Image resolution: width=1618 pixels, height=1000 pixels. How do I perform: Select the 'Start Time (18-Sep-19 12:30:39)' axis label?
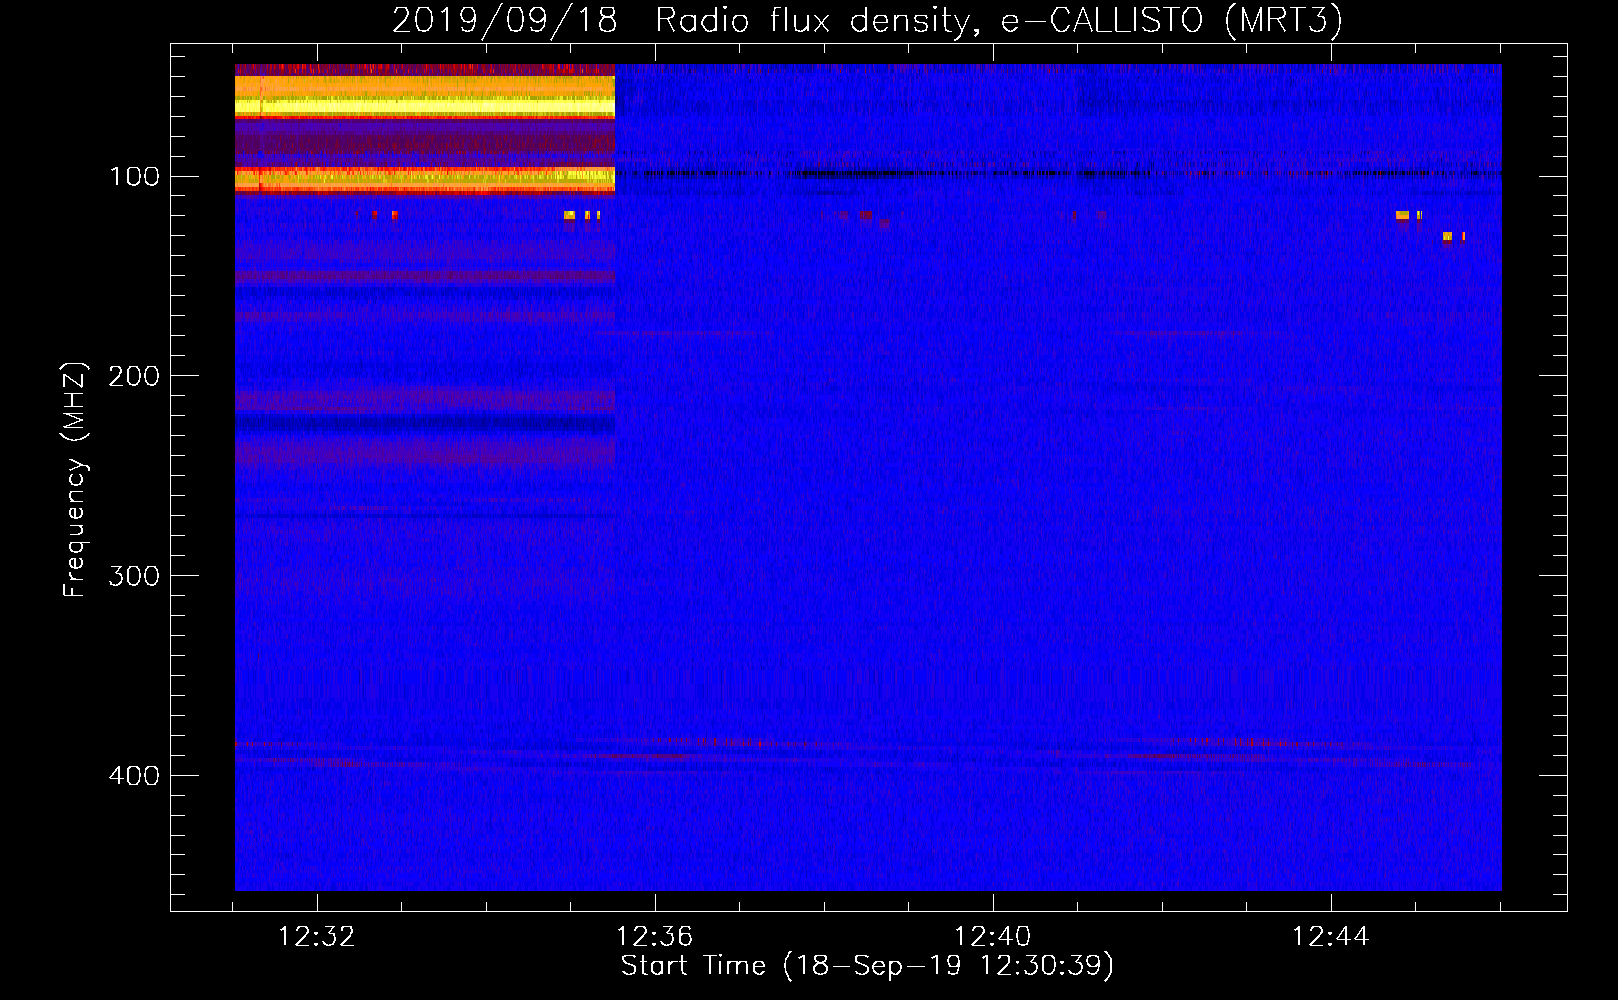tap(867, 966)
